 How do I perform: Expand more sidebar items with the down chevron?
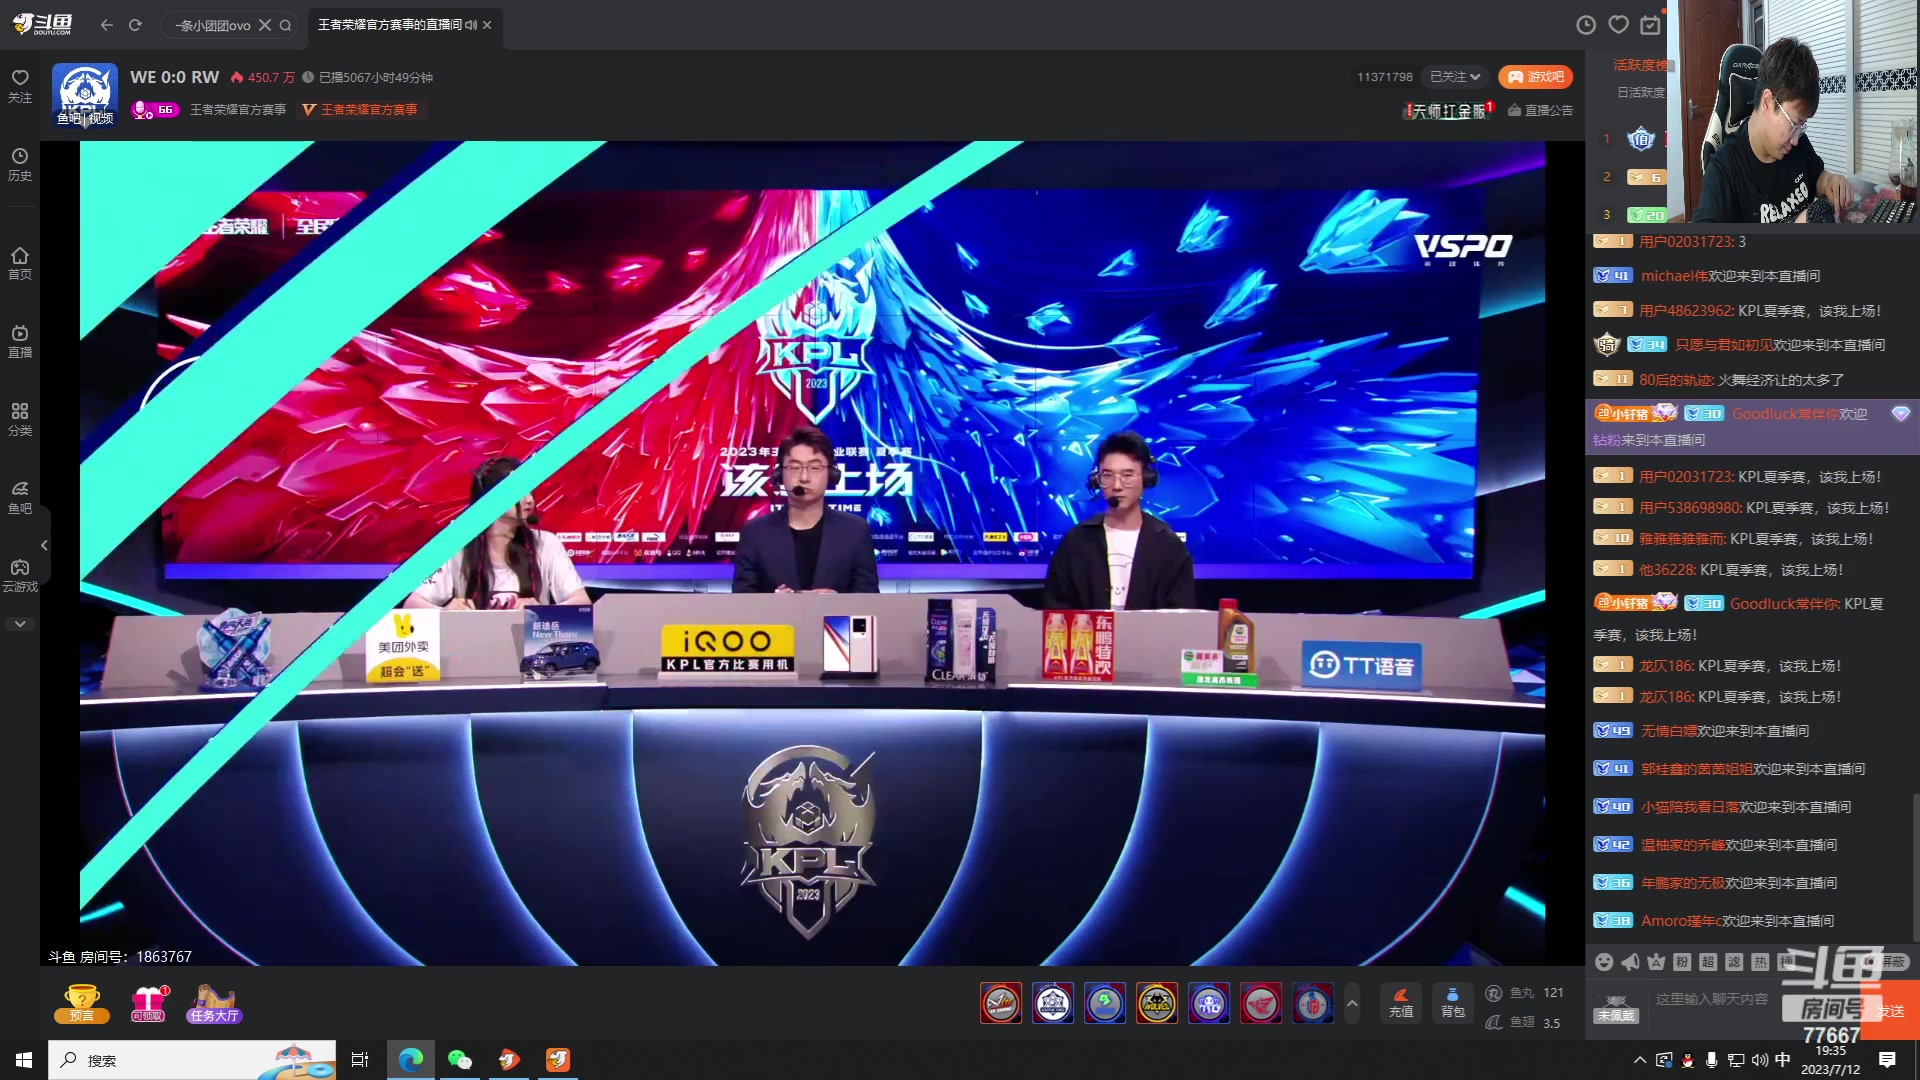click(20, 623)
